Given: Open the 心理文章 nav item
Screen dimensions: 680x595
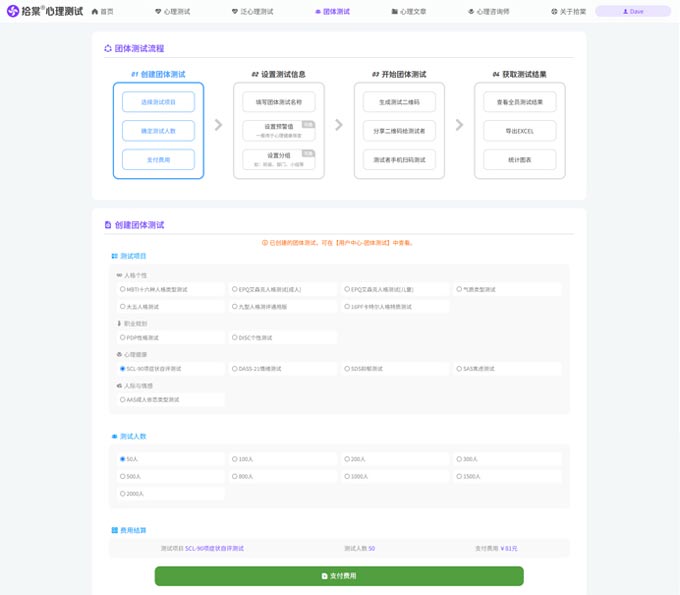Looking at the screenshot, I should coord(409,12).
